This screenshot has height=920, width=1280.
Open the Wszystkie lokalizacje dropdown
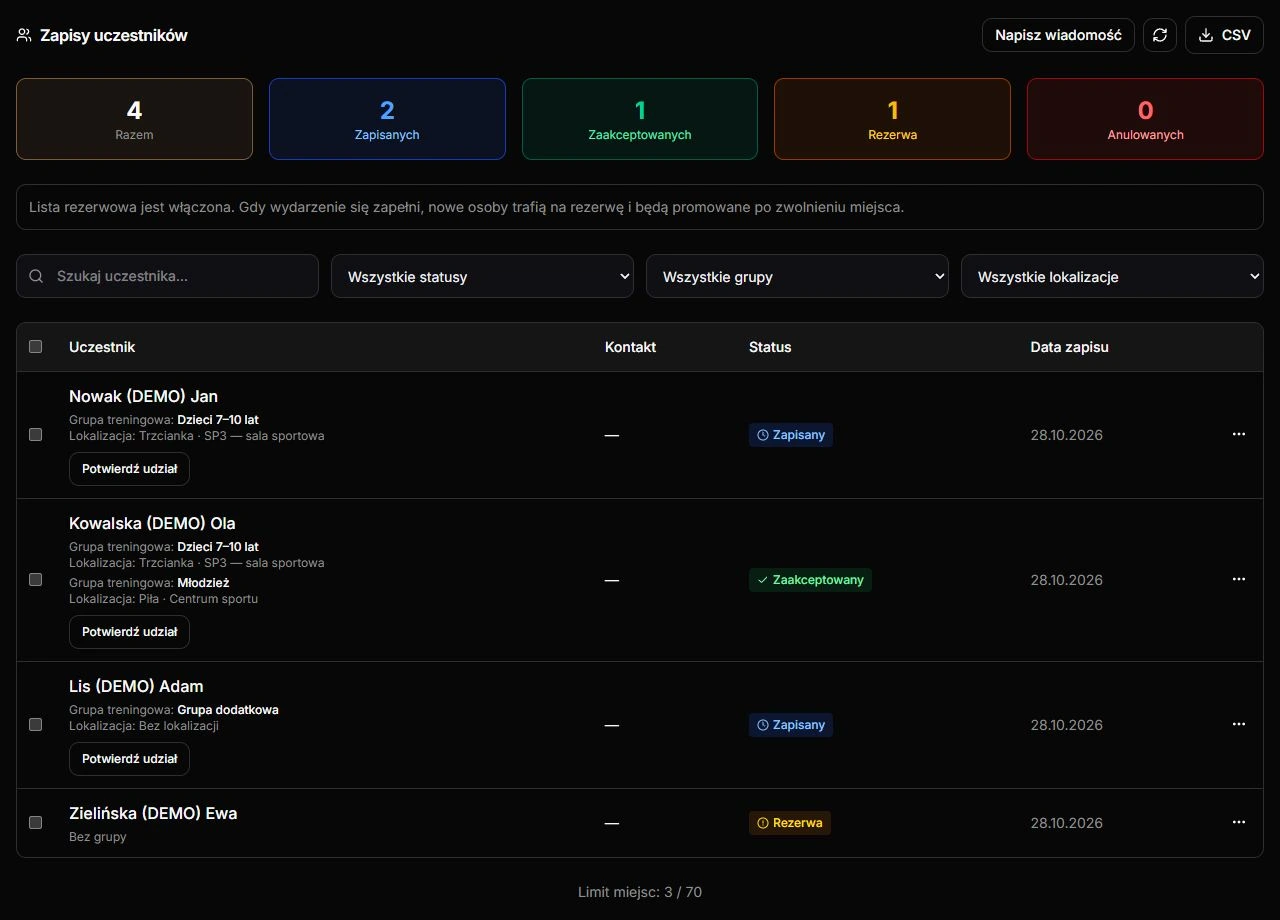[1112, 276]
